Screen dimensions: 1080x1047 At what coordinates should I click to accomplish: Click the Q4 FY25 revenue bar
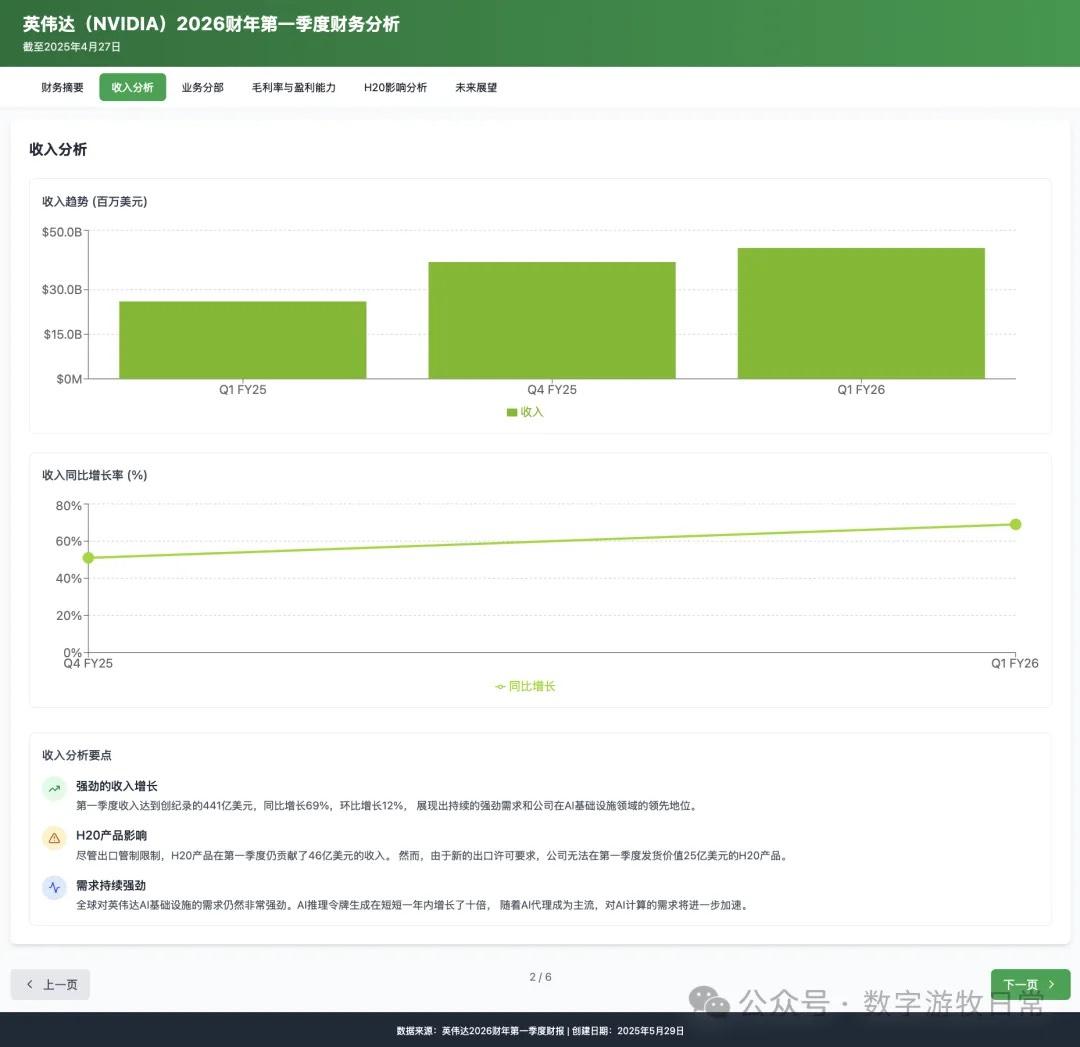(552, 321)
